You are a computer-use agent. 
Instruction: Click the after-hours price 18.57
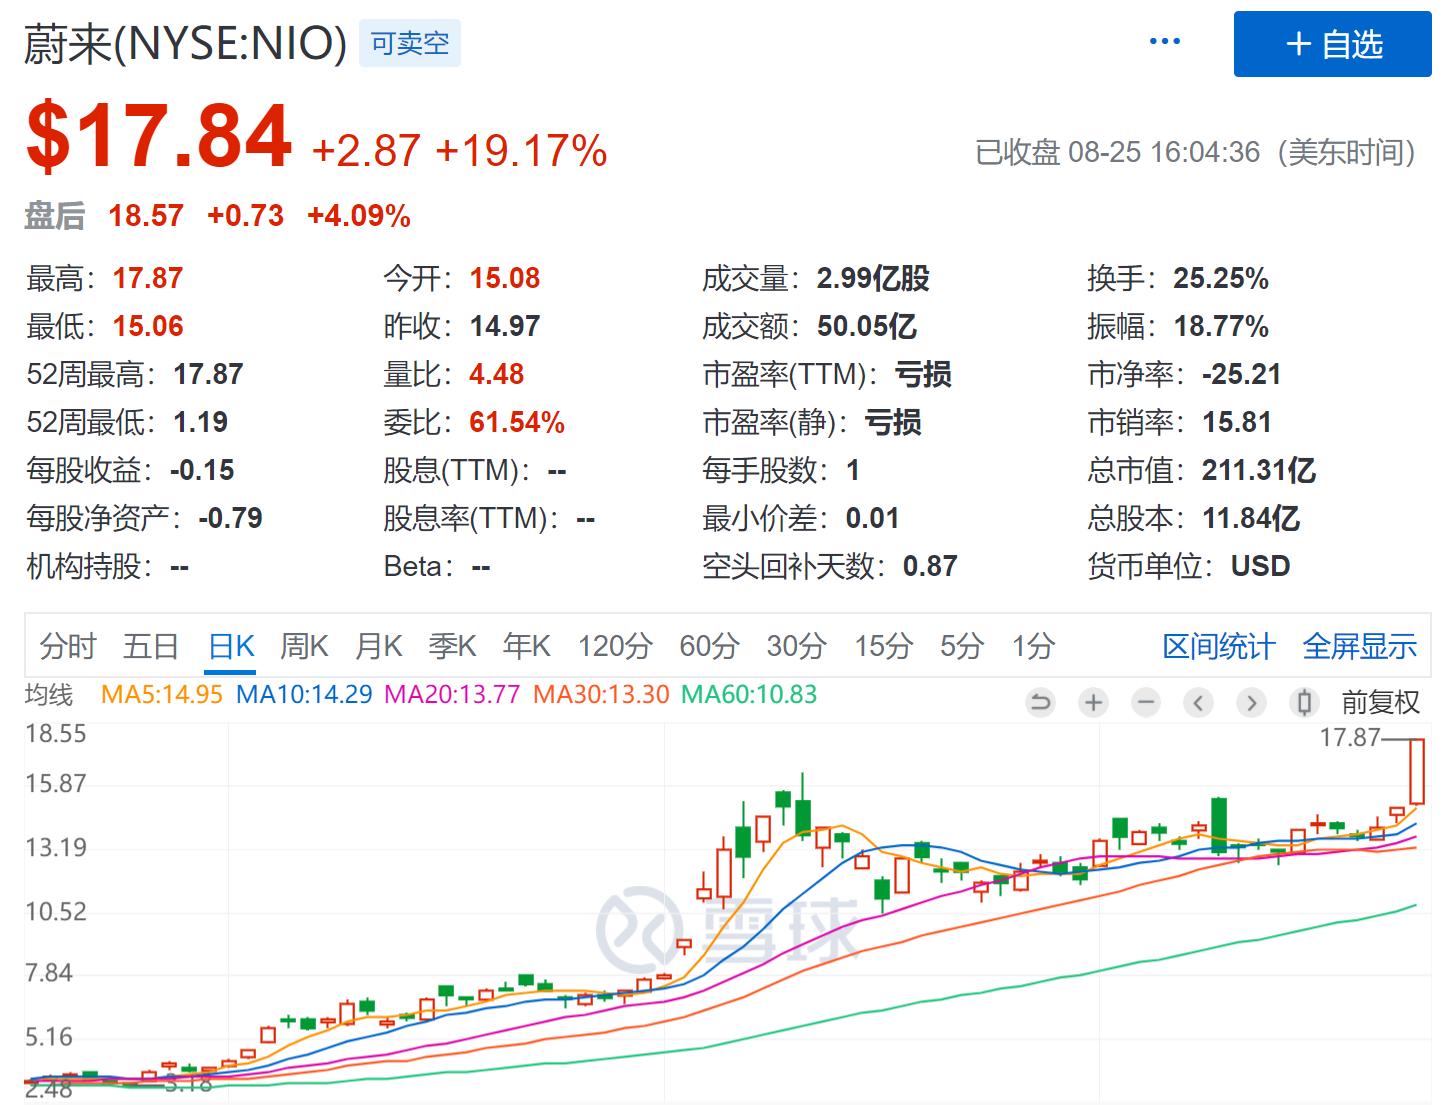point(146,215)
